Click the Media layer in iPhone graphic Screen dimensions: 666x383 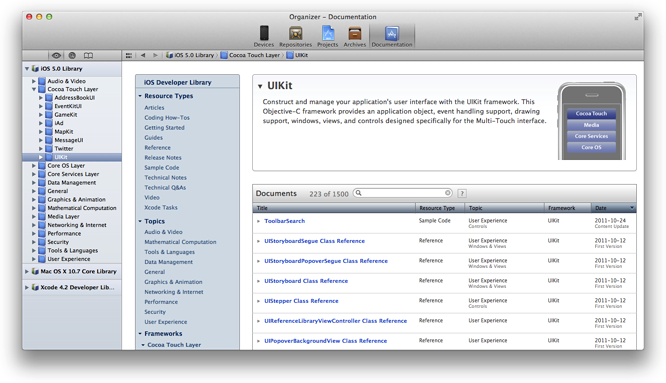point(591,125)
